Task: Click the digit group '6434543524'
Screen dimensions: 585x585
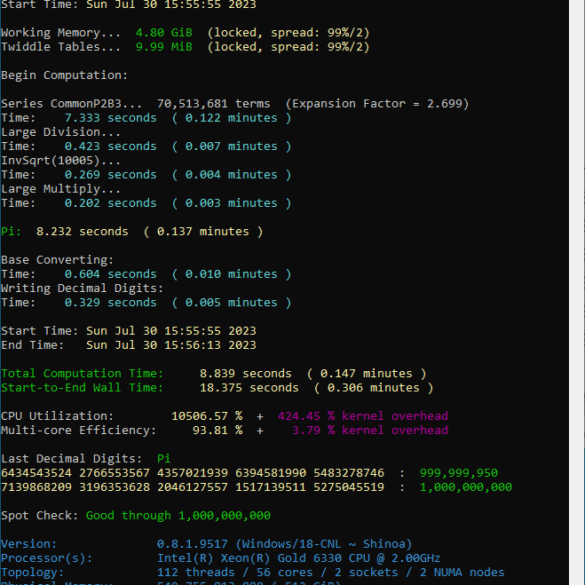Action: [x=36, y=473]
